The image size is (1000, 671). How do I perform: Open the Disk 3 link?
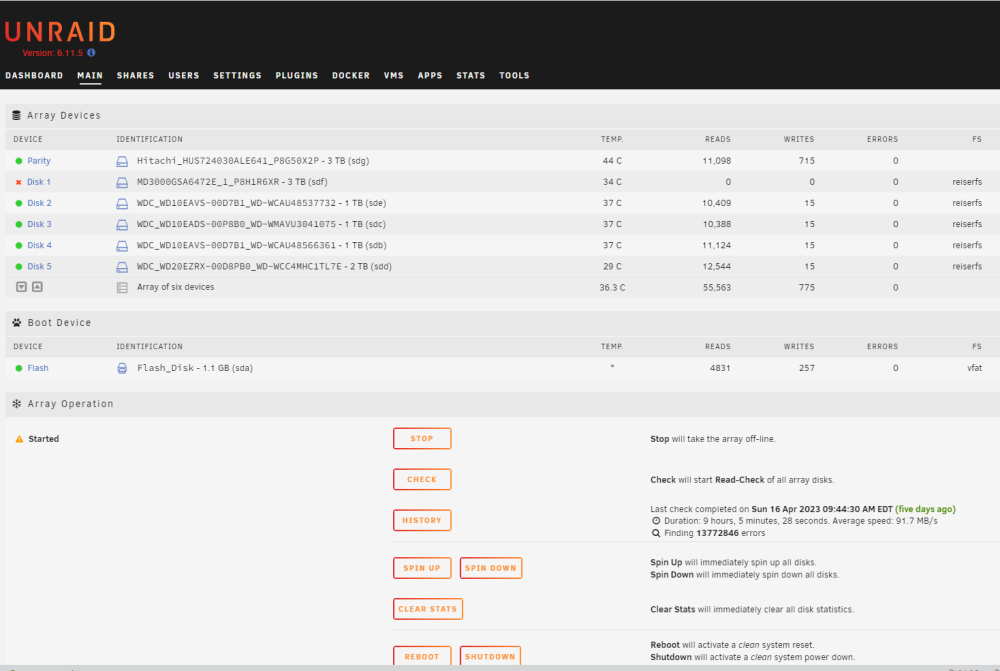40,224
